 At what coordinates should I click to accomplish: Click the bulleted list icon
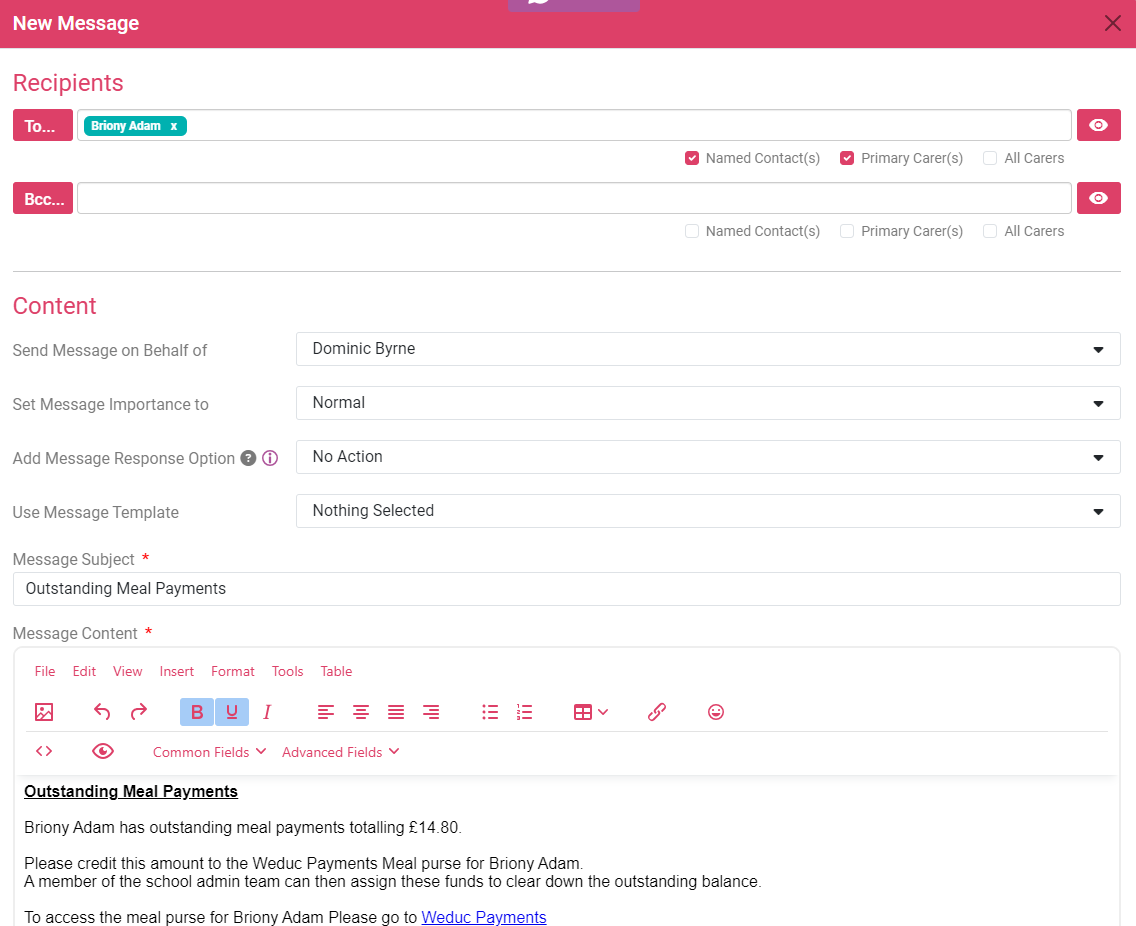[490, 712]
